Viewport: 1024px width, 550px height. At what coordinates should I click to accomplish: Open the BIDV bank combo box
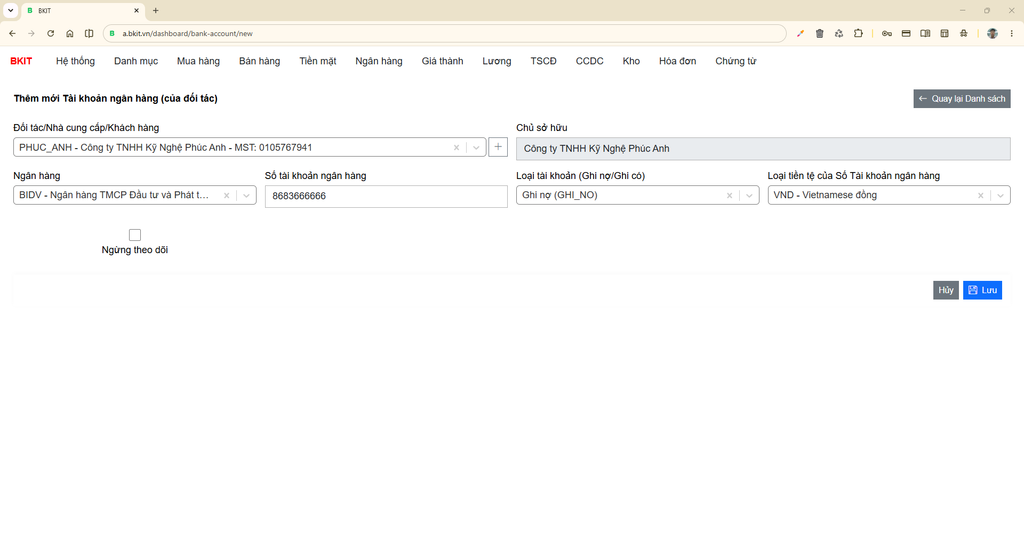pyautogui.click(x=135, y=195)
